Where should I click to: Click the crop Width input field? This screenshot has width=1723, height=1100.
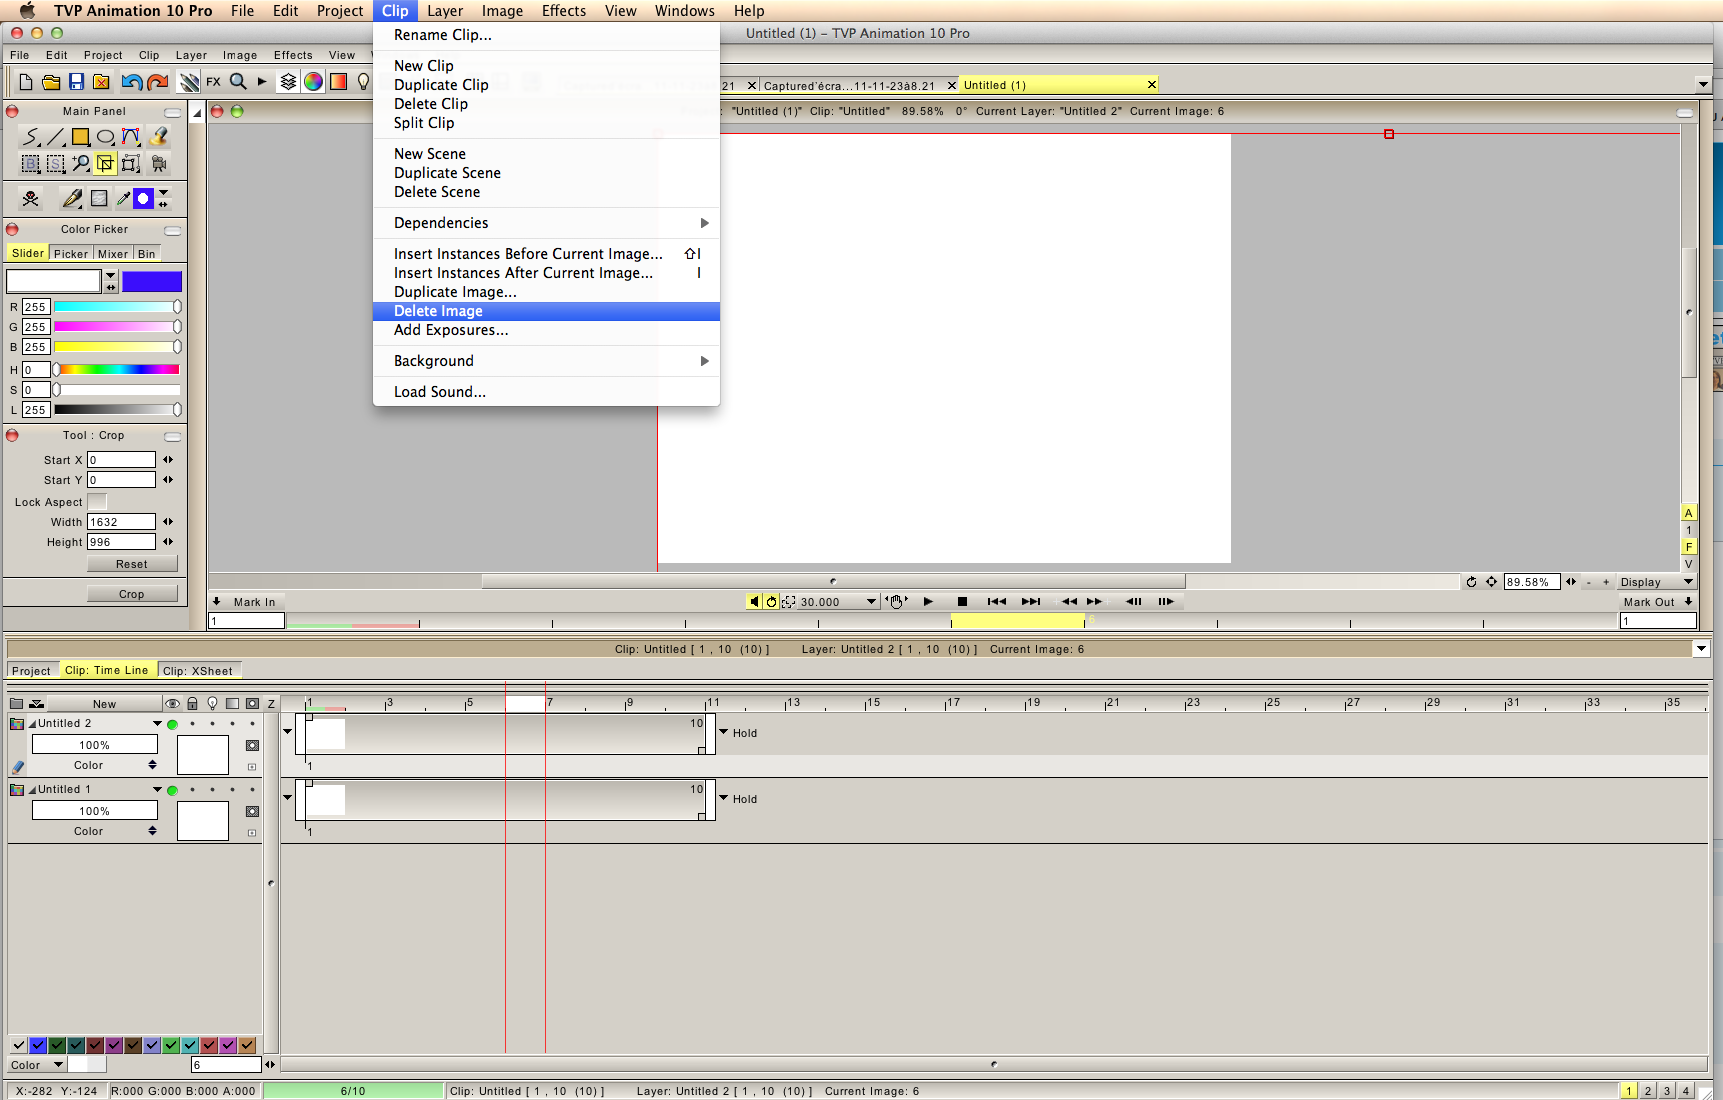pyautogui.click(x=121, y=522)
